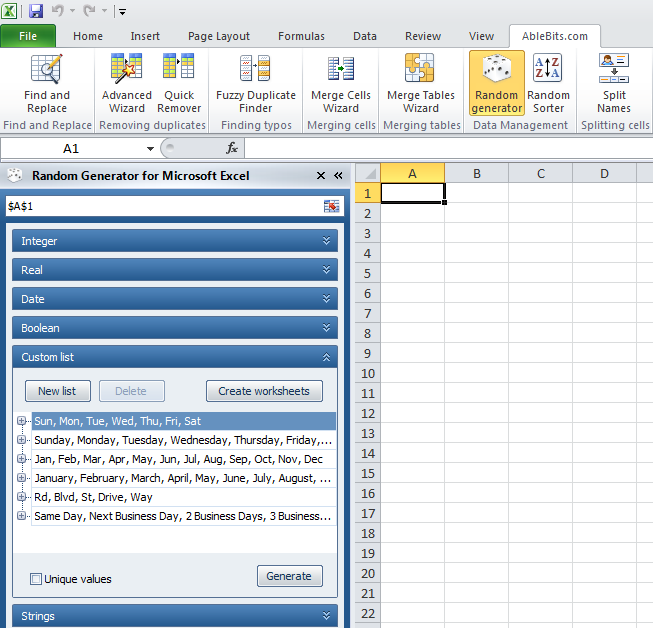Viewport: 653px width, 628px height.
Task: Expand the Sun, Mon, Tue list node
Action: [x=21, y=421]
